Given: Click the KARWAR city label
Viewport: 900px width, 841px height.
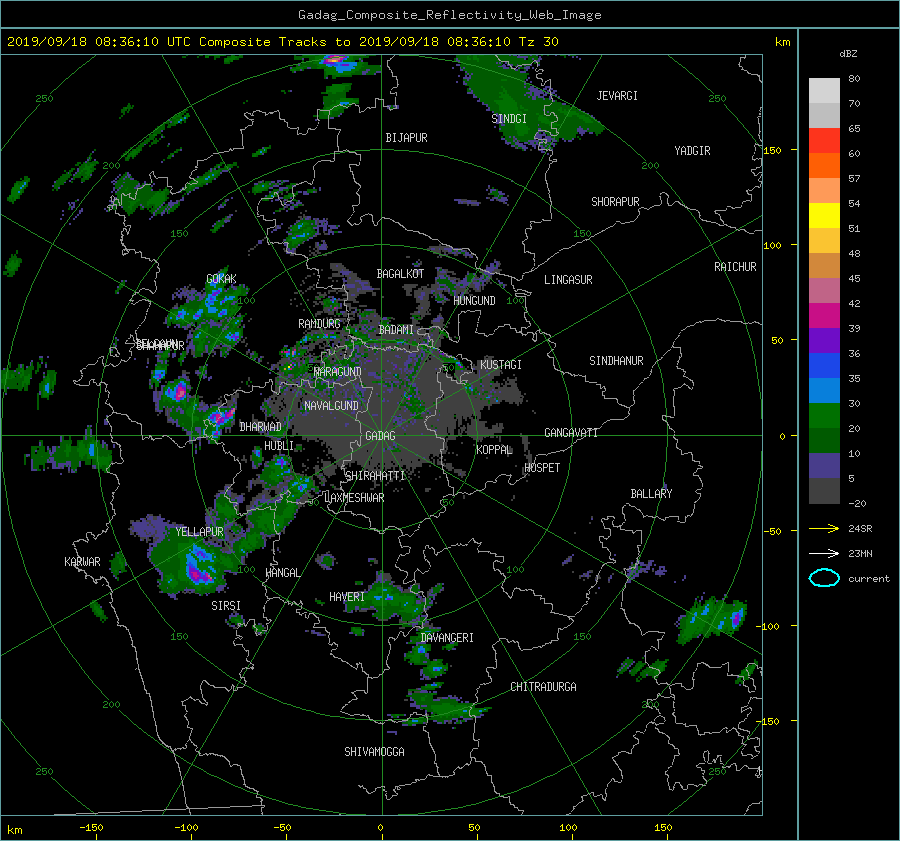Looking at the screenshot, I should coord(82,562).
